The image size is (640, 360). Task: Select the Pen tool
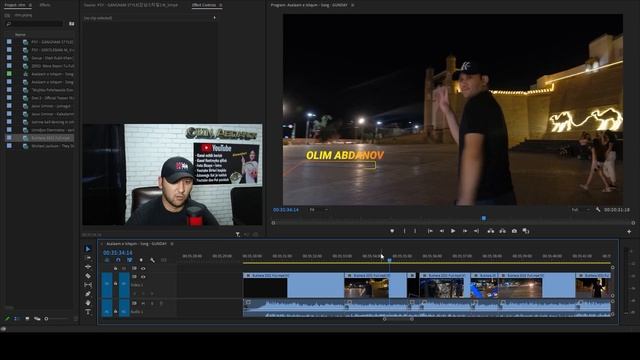tap(88, 293)
